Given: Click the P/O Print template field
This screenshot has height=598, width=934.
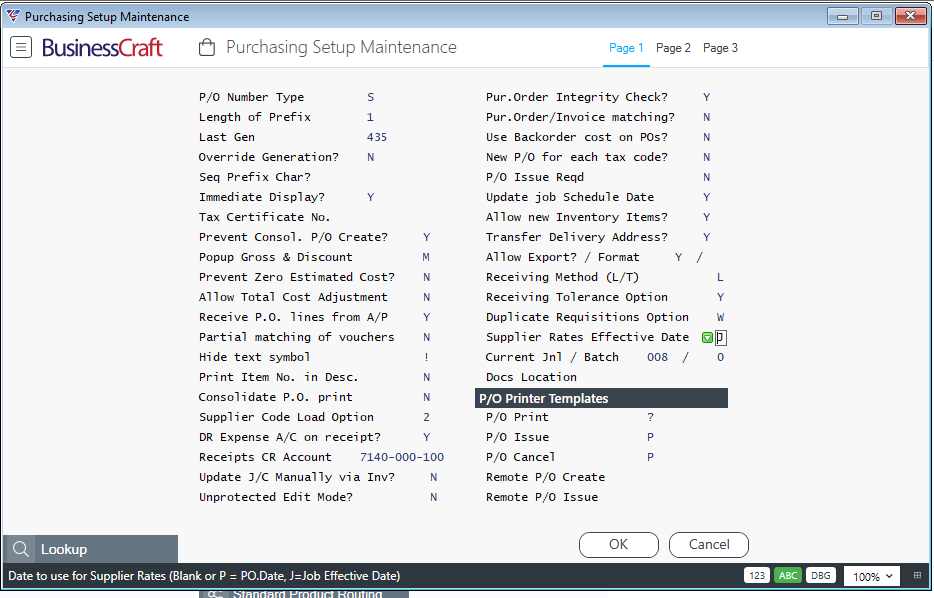Looking at the screenshot, I should point(650,417).
